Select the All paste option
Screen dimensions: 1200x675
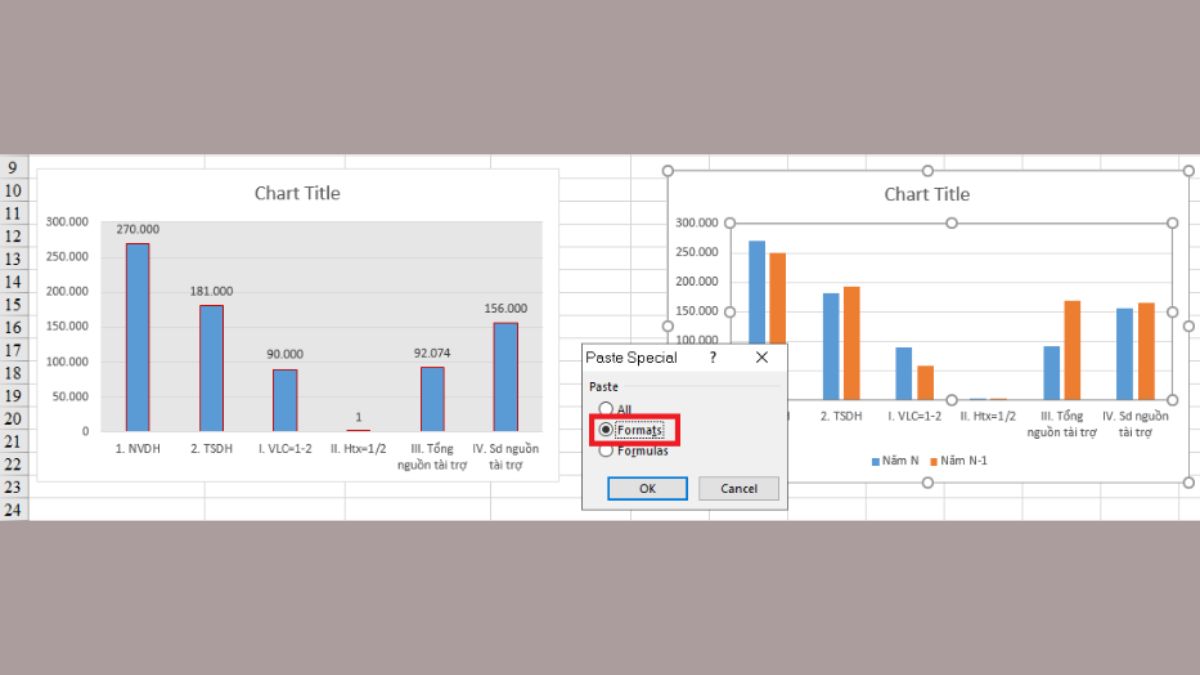[606, 408]
